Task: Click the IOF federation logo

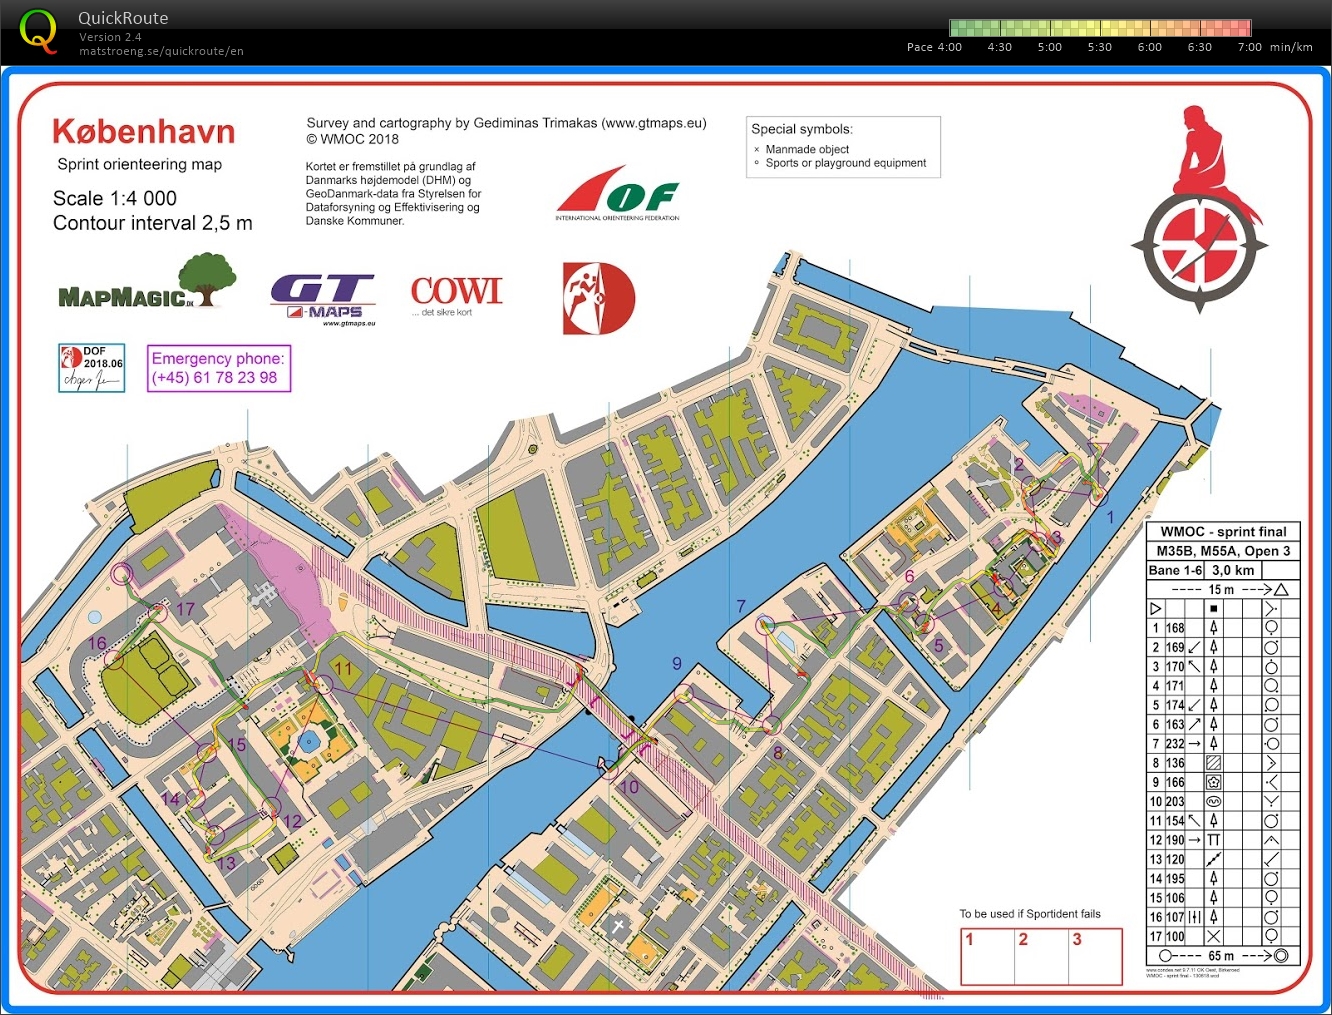Action: (618, 193)
